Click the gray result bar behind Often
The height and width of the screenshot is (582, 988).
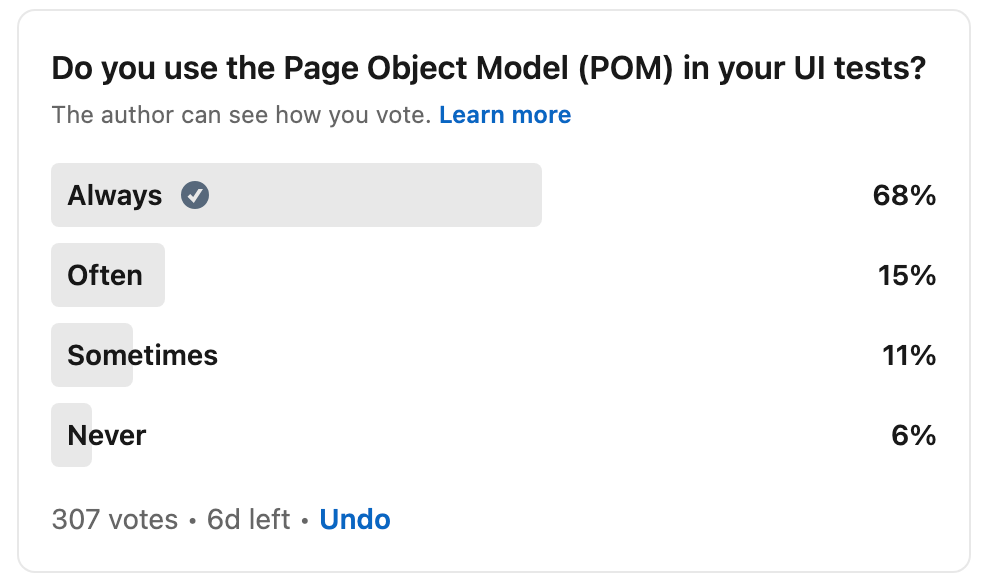[x=154, y=275]
